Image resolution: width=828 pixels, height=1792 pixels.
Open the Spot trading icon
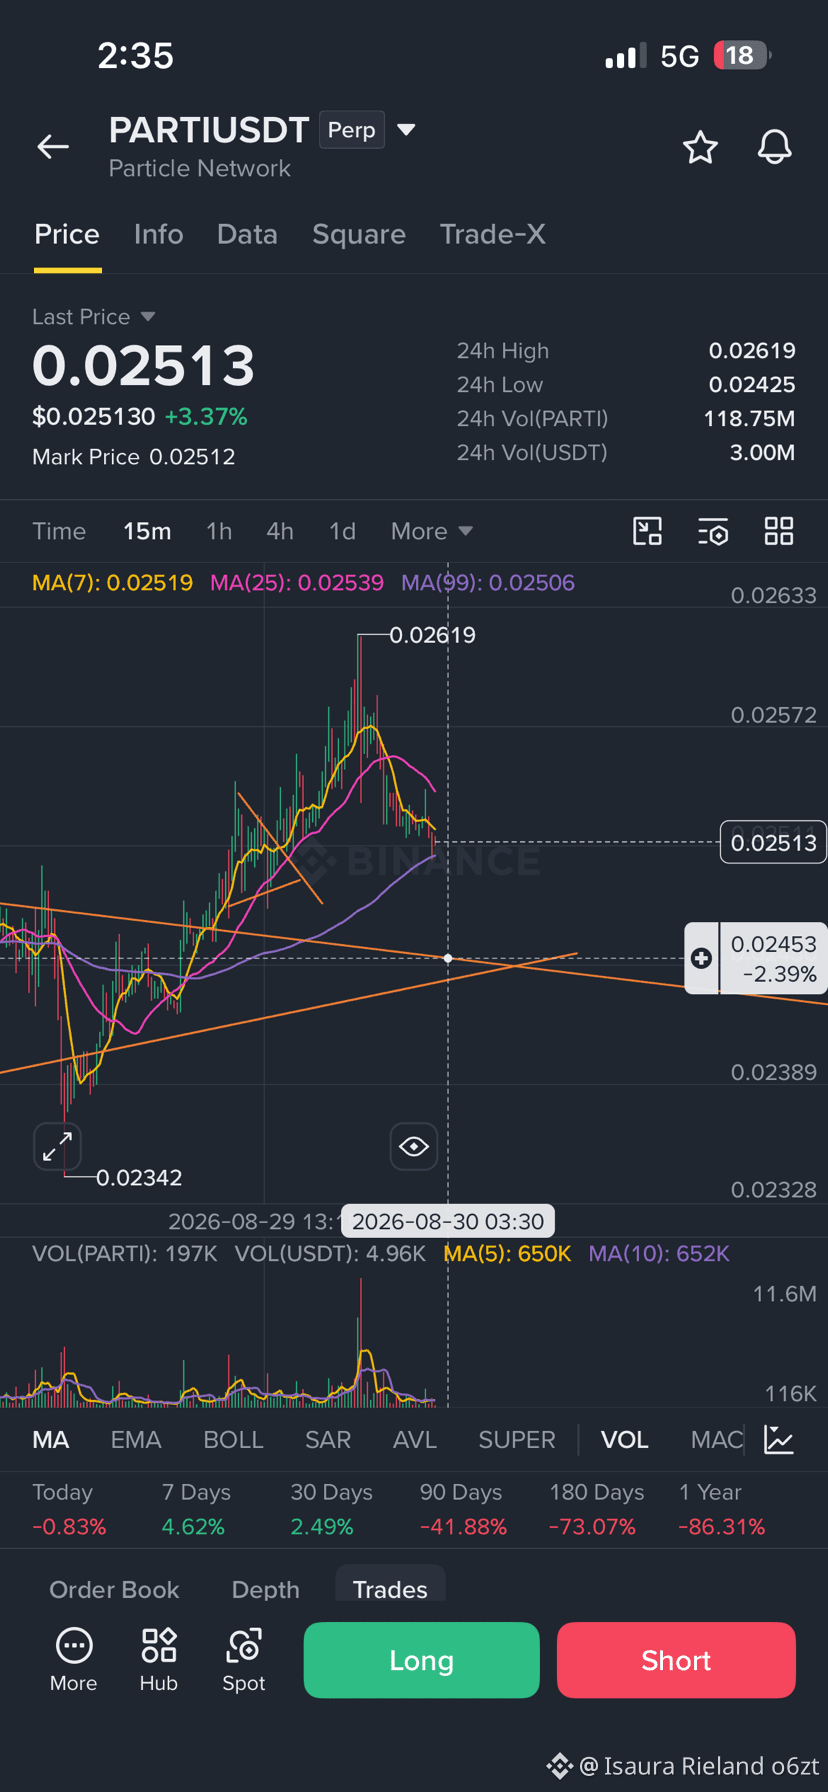coord(244,1660)
